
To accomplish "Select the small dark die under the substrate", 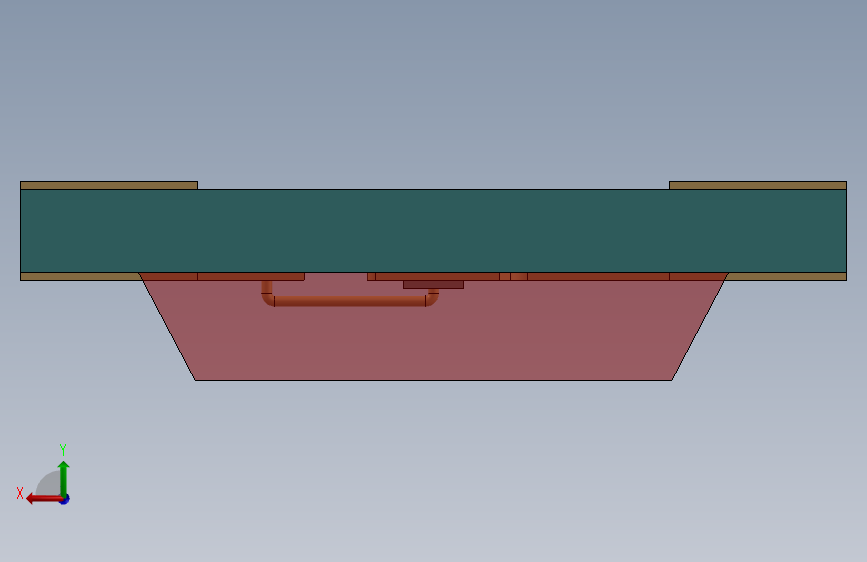I will tap(434, 284).
